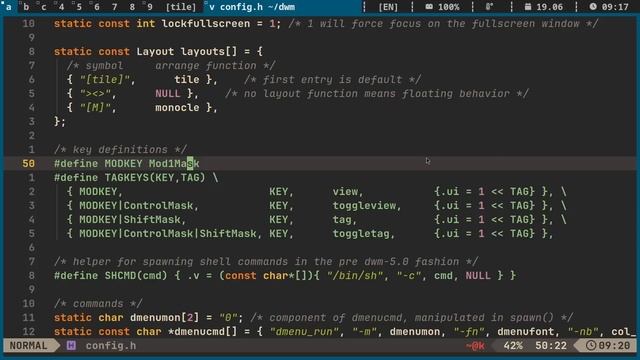Click the 'helper for spawning shell commands' comment
Viewport: 640px width, 360px height.
(x=266, y=262)
